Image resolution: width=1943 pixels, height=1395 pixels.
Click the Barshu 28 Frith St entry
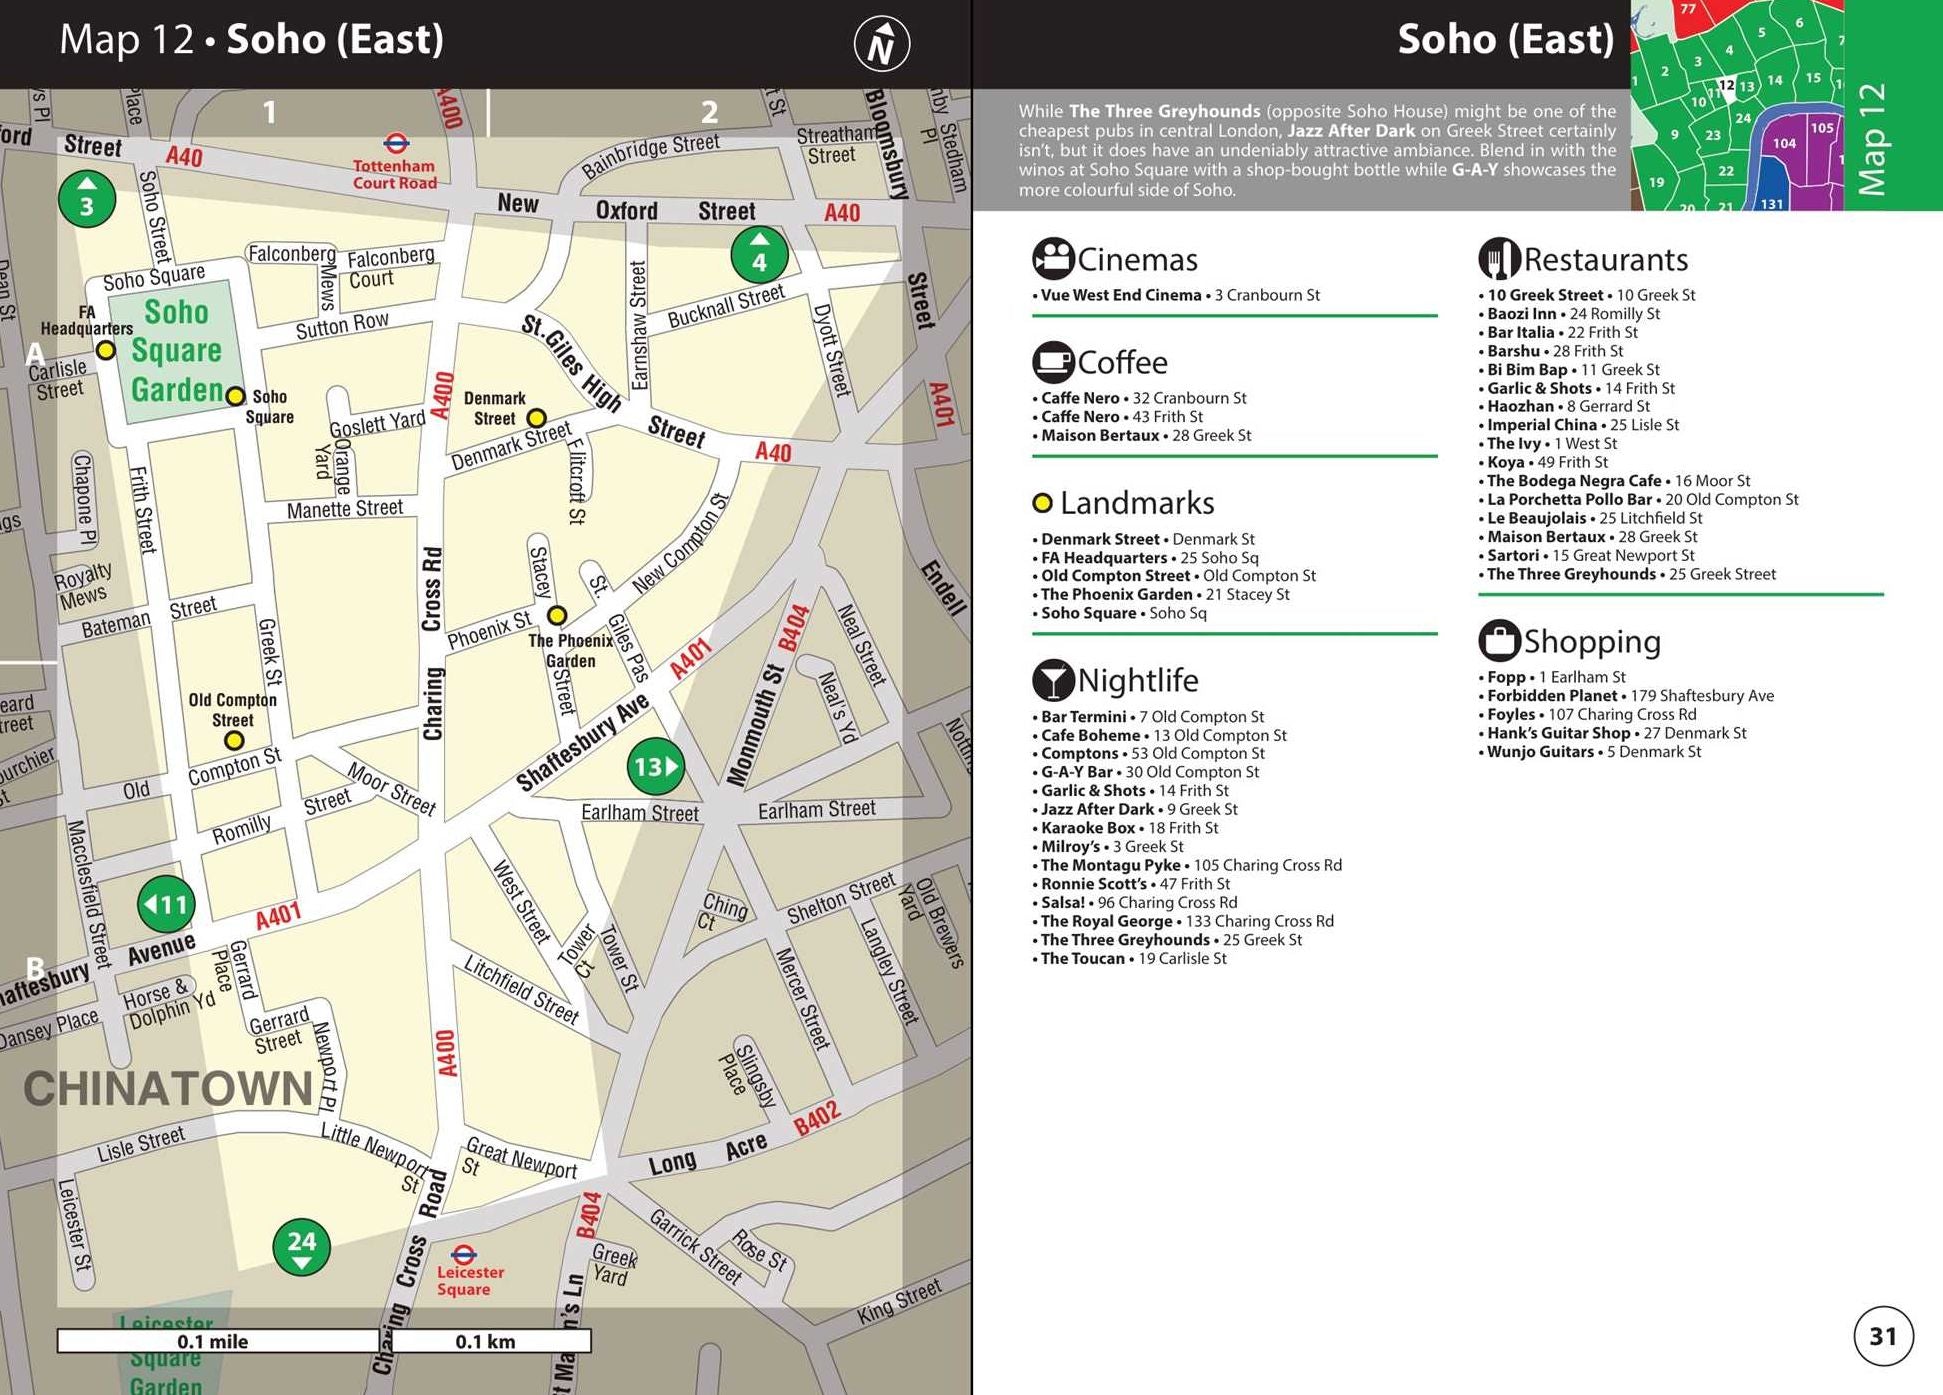[x=1551, y=351]
